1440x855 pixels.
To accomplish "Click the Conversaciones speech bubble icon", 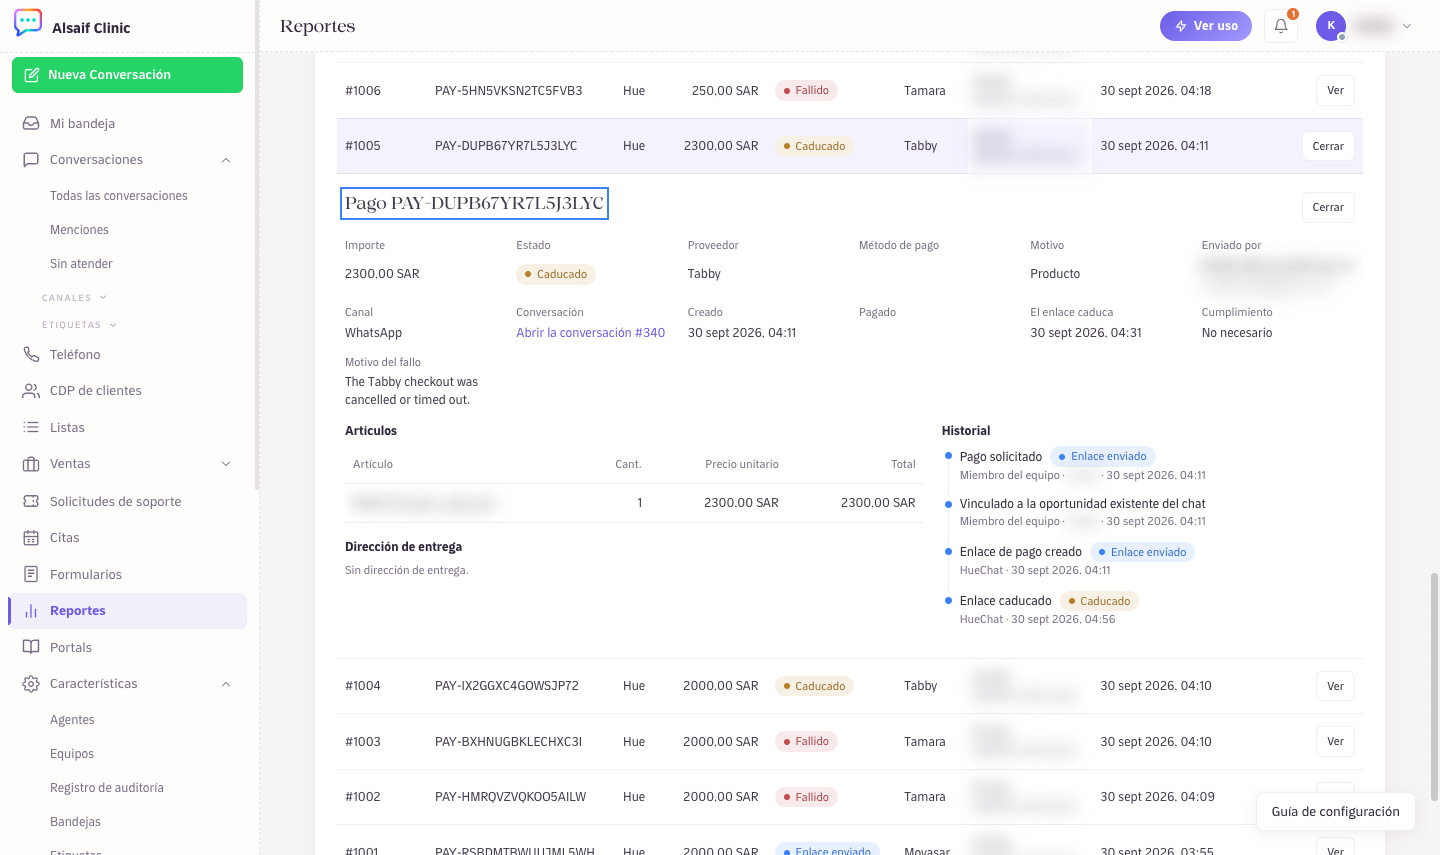I will (x=31, y=160).
